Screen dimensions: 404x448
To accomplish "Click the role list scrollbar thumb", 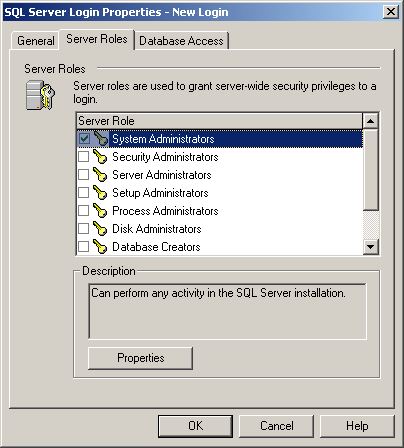I will pos(370,170).
